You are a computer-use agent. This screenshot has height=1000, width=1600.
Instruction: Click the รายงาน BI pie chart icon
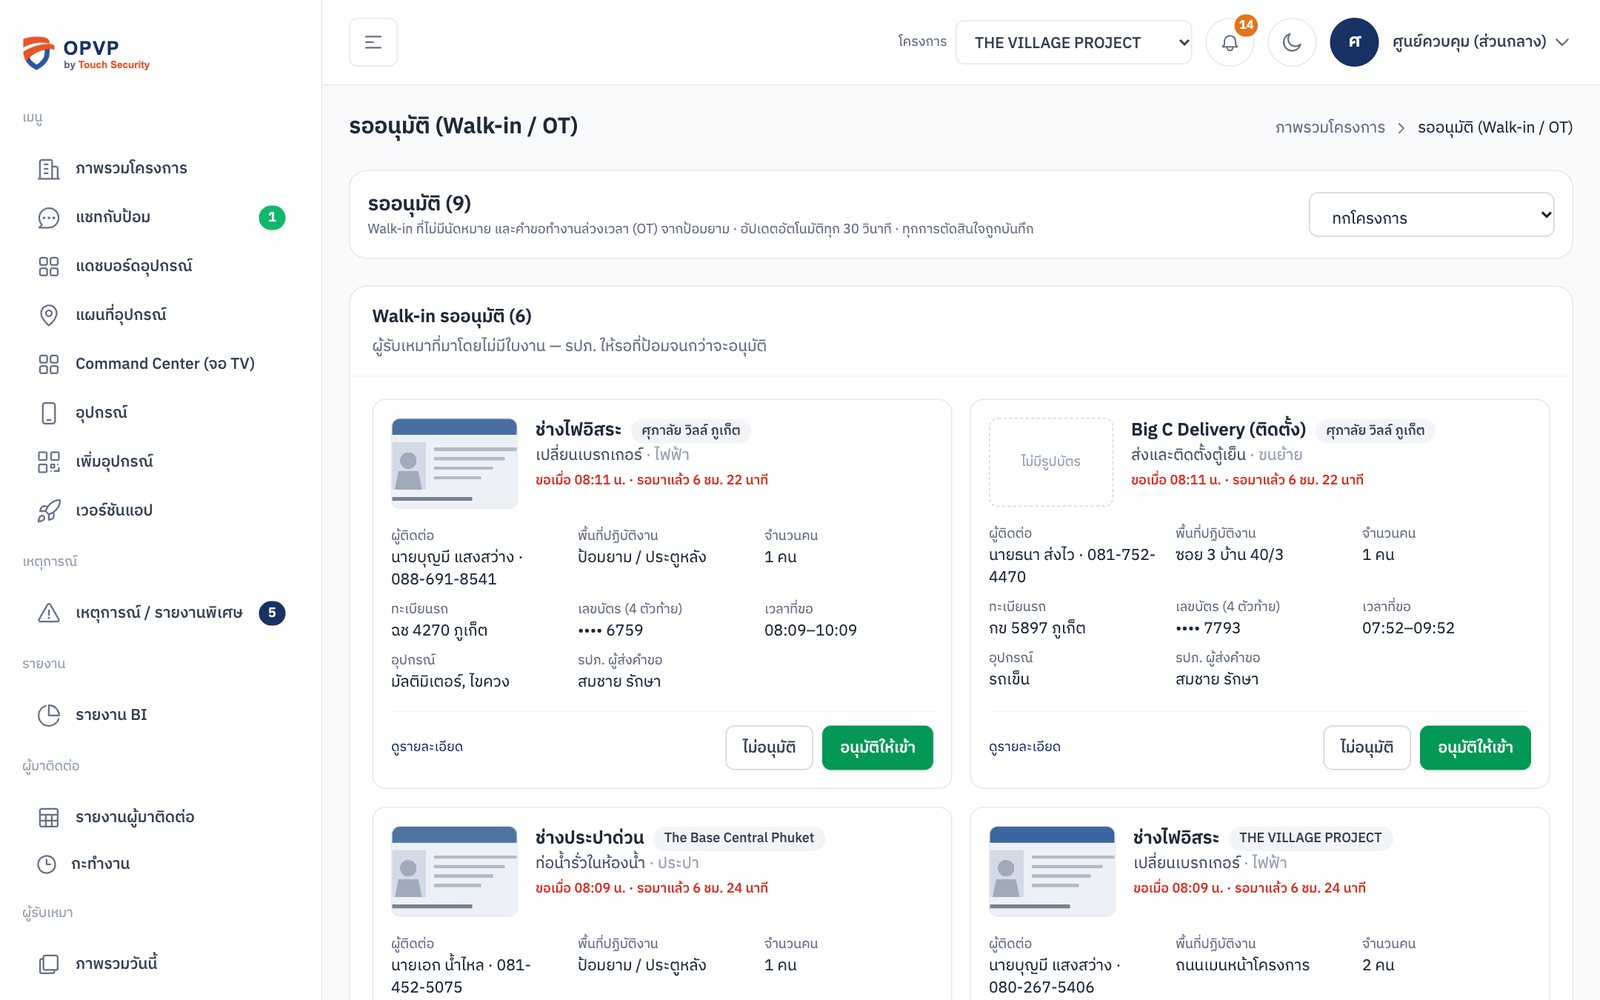(48, 715)
